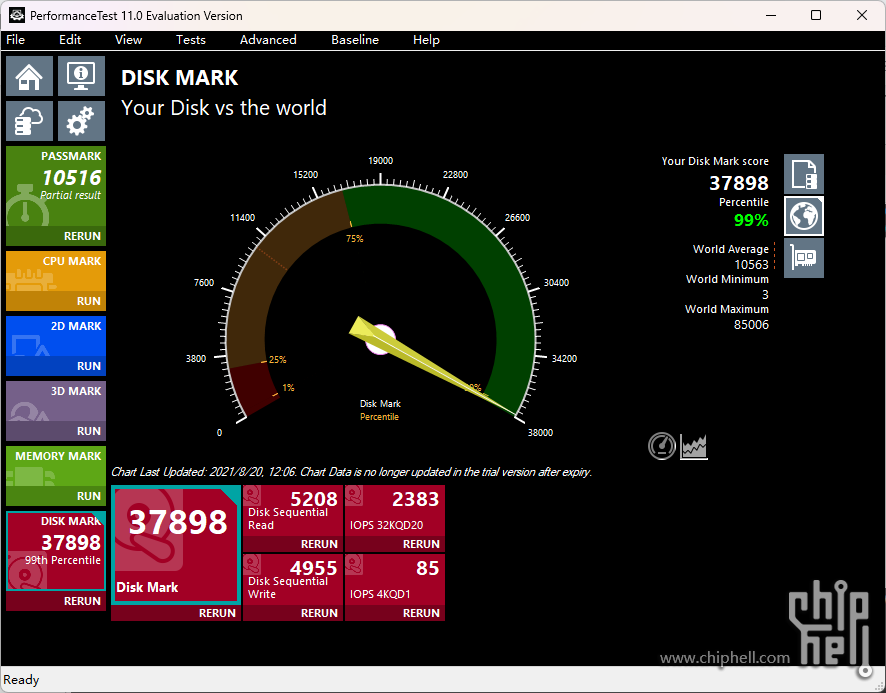Image resolution: width=886 pixels, height=693 pixels.
Task: Click the World Maximum 85006 value
Action: tap(751, 324)
